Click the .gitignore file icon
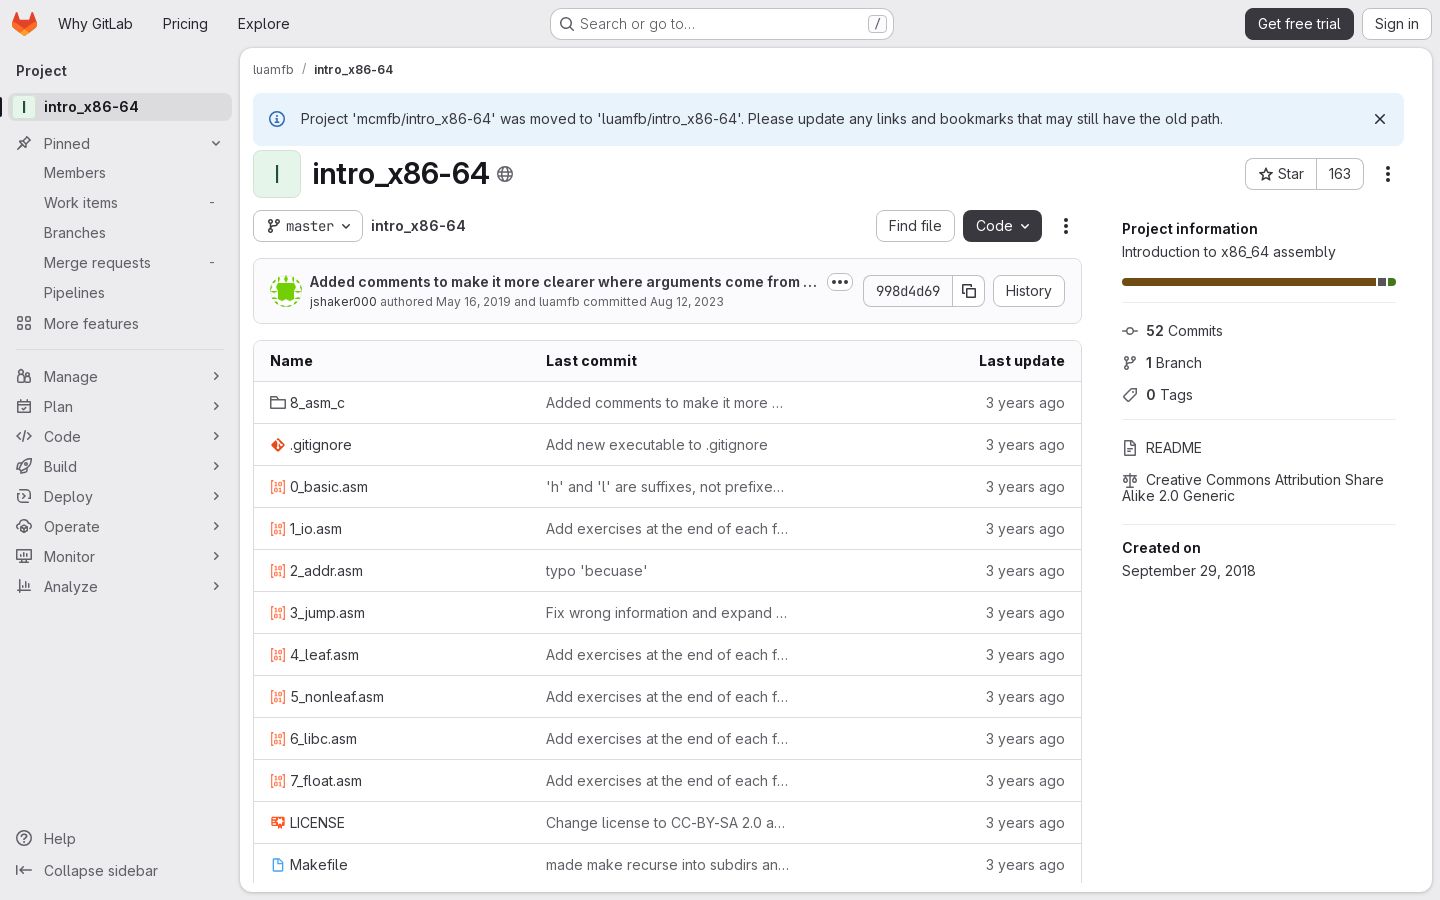This screenshot has width=1440, height=900. pos(278,445)
